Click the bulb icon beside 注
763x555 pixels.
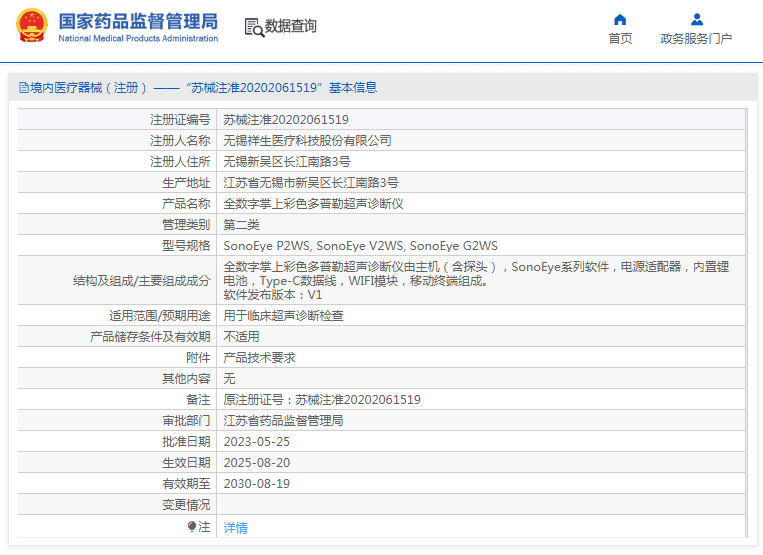click(192, 526)
